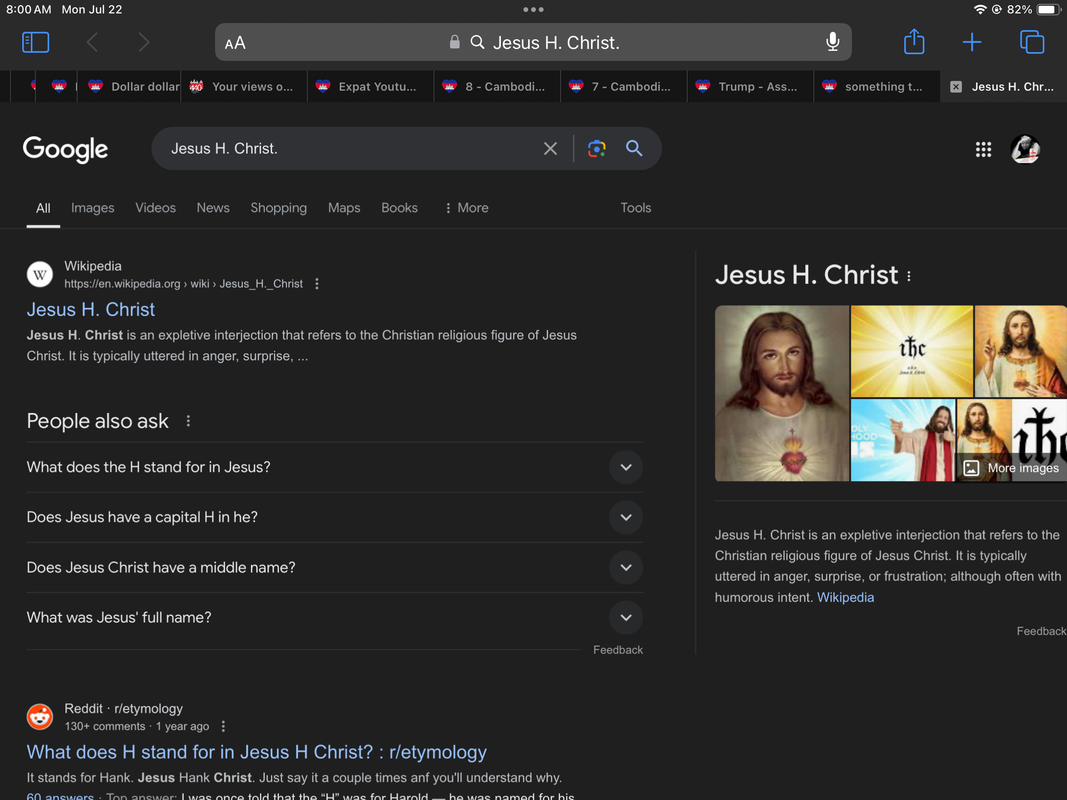Switch to the Books tab
Viewport: 1067px width, 800px height.
click(399, 207)
